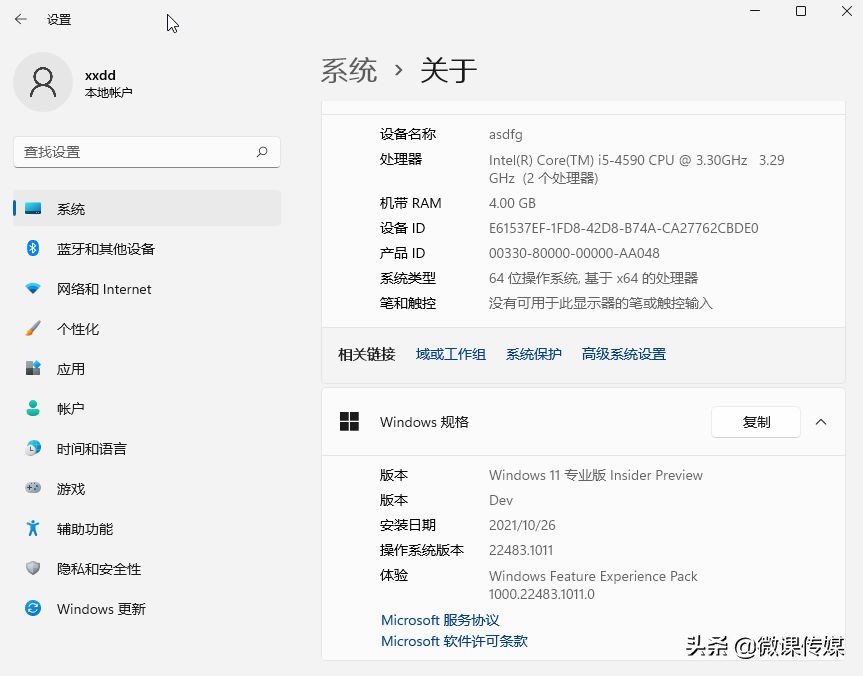Select 系统 in the sidebar
Image resolution: width=863 pixels, height=676 pixels.
coord(70,208)
